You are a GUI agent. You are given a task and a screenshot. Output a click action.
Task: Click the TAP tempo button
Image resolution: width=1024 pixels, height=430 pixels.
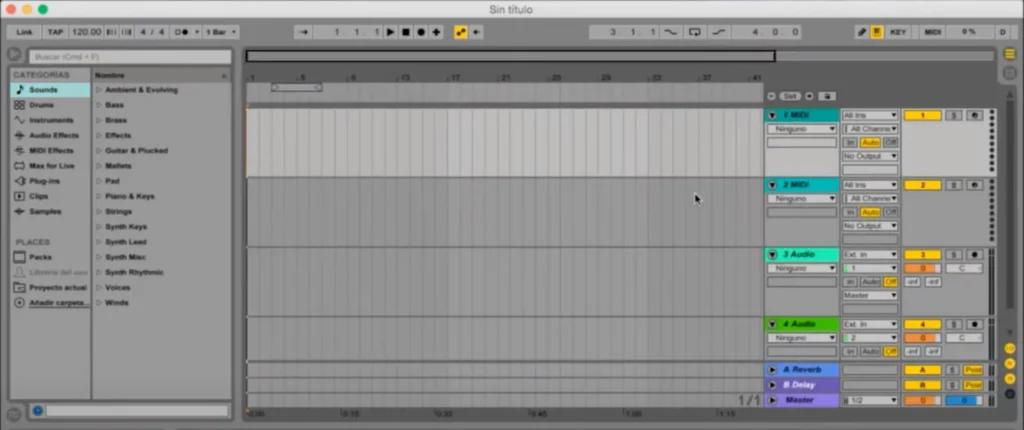click(55, 32)
